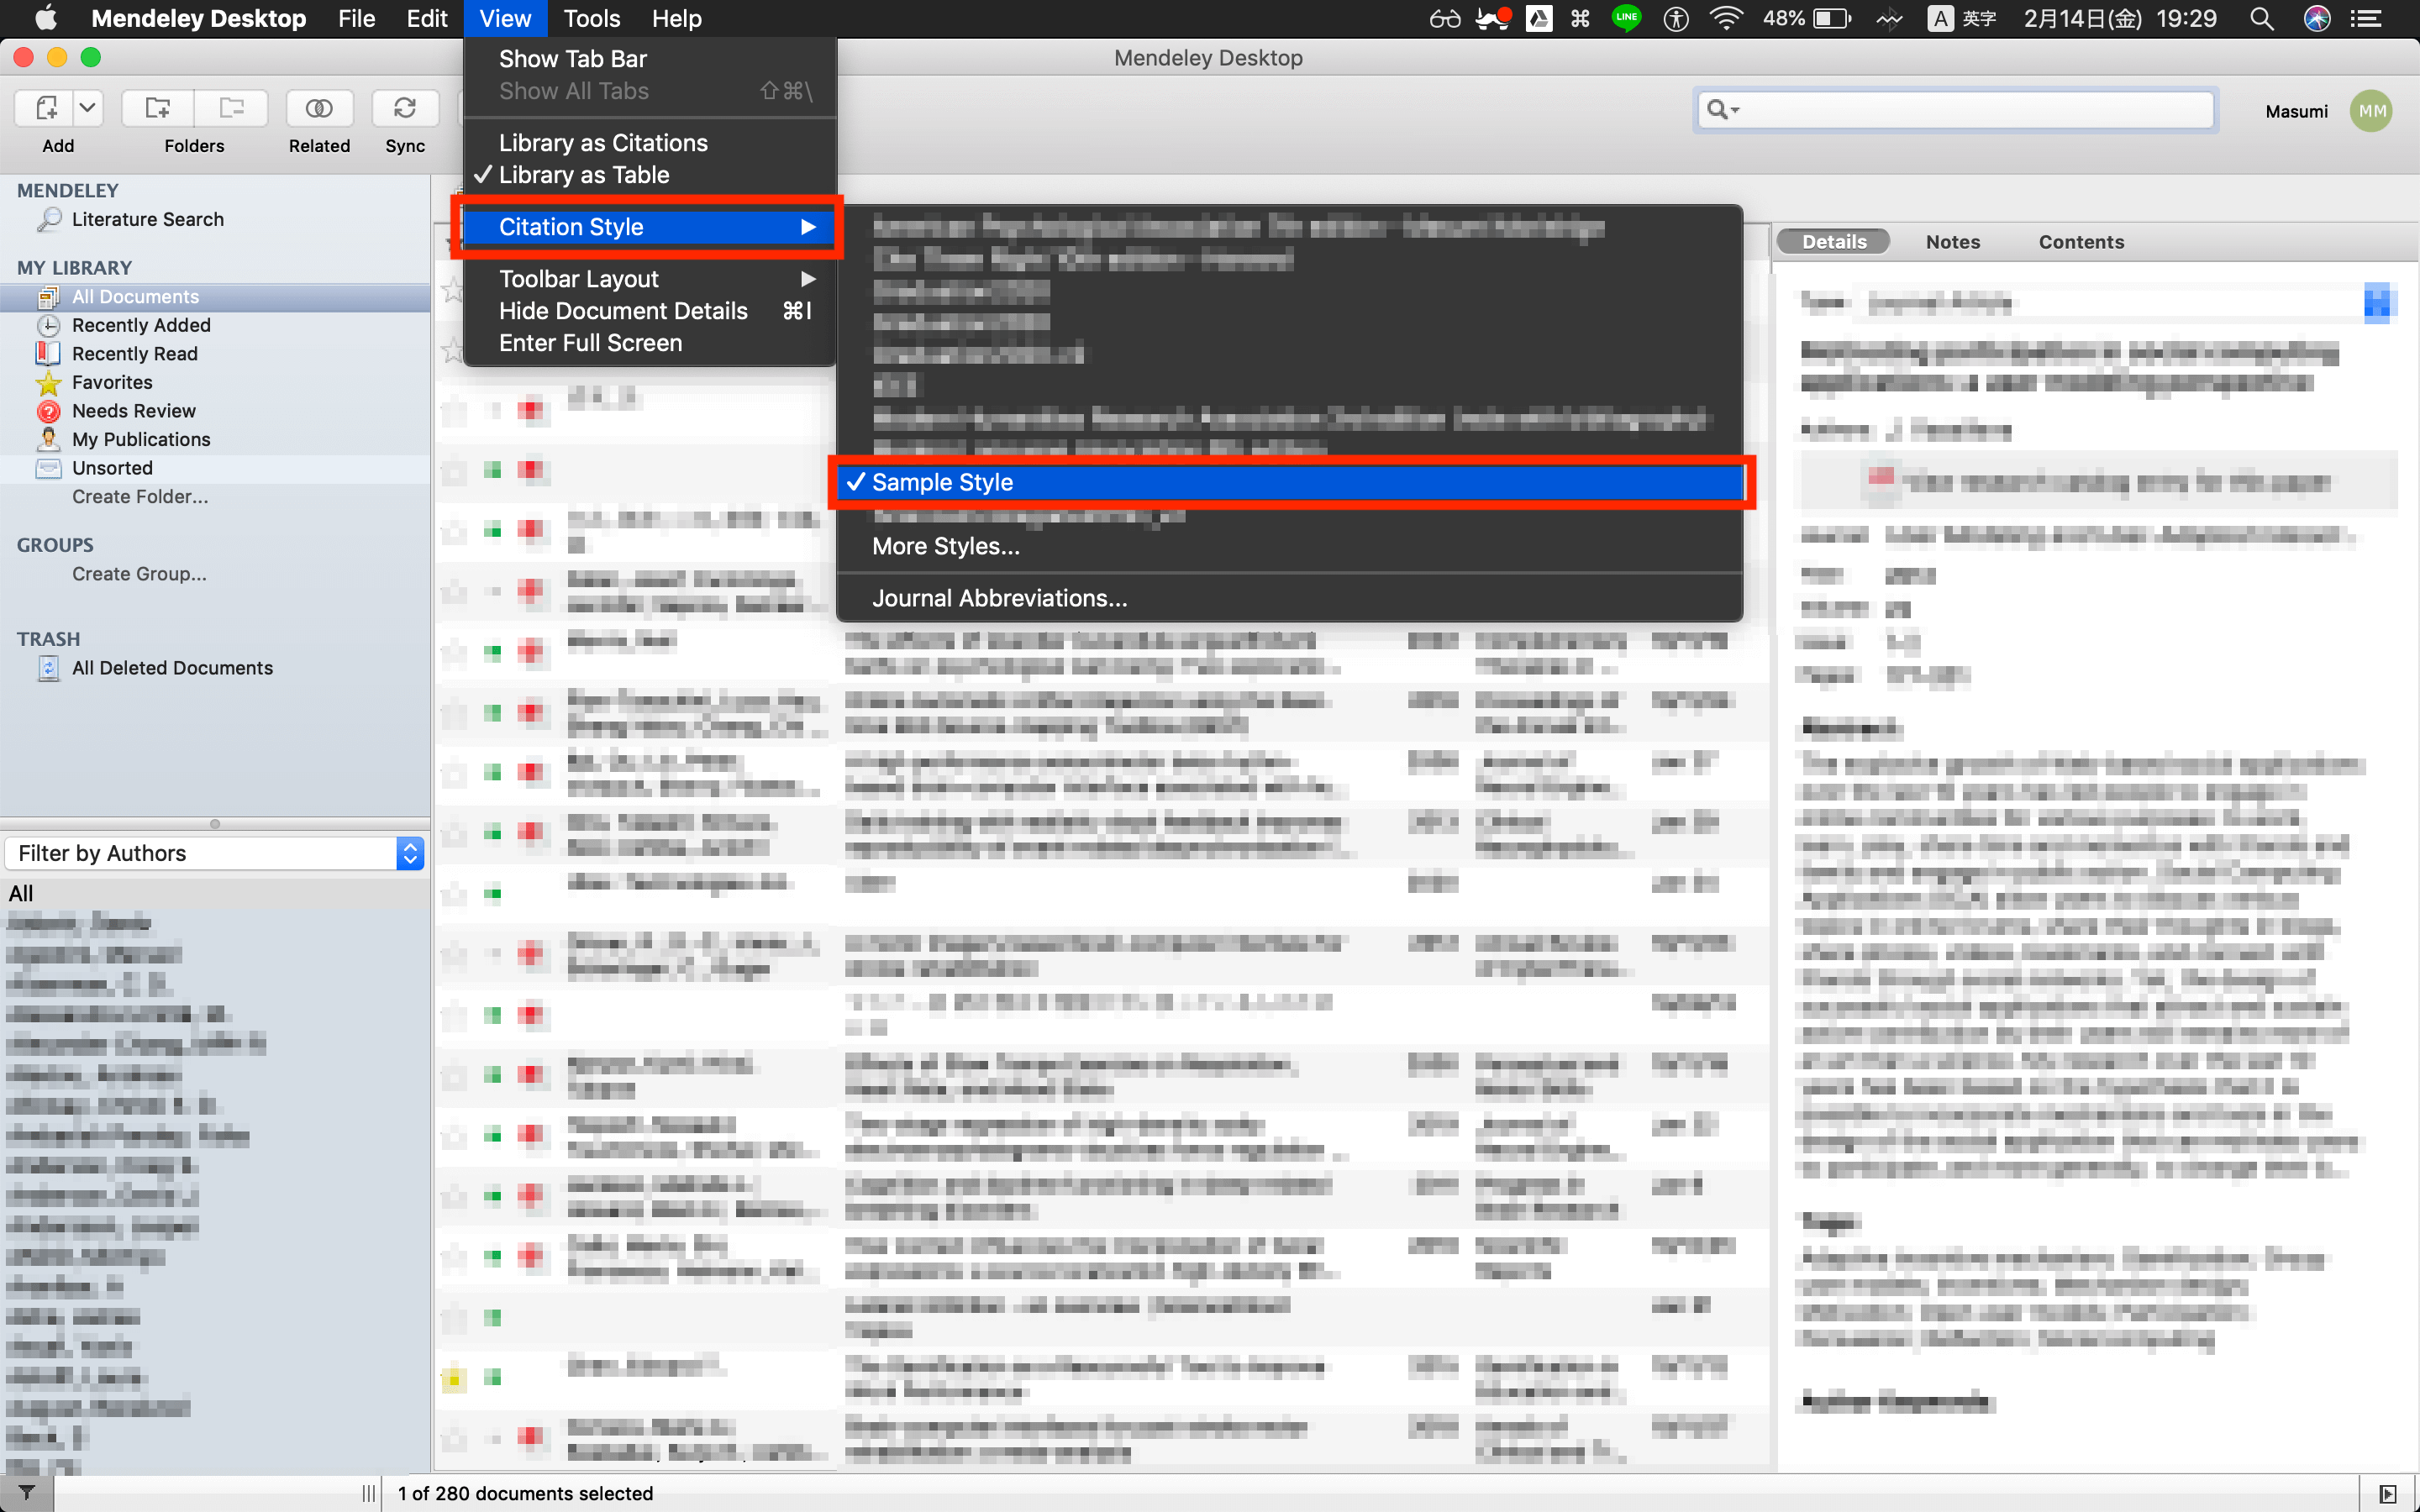Click the battery status icon
This screenshot has width=2420, height=1512.
[x=1831, y=18]
